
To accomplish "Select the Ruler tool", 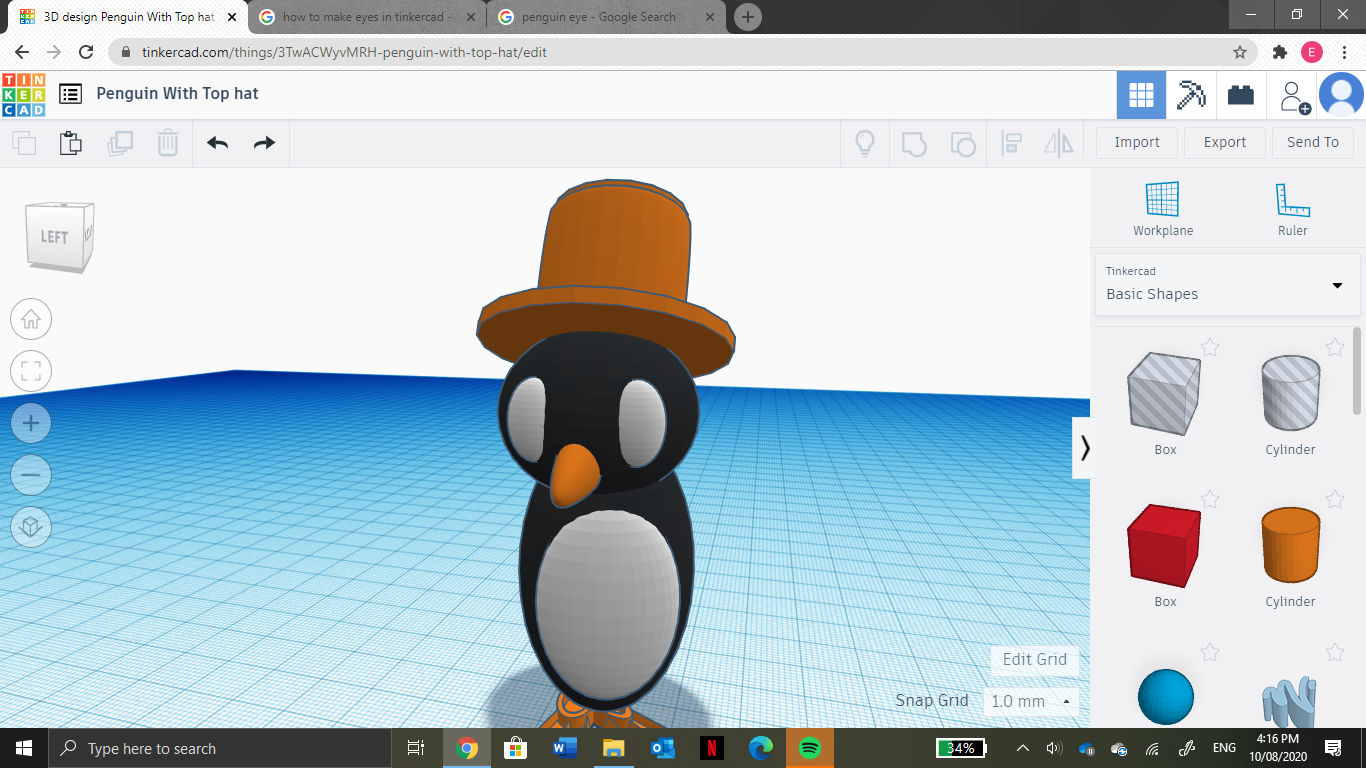I will pyautogui.click(x=1292, y=209).
